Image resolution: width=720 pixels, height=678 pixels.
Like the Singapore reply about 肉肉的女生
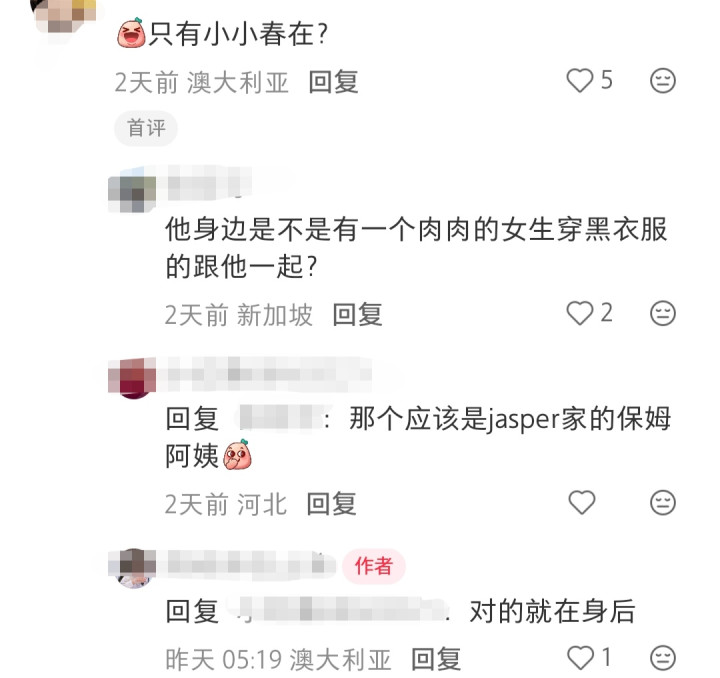(x=580, y=313)
